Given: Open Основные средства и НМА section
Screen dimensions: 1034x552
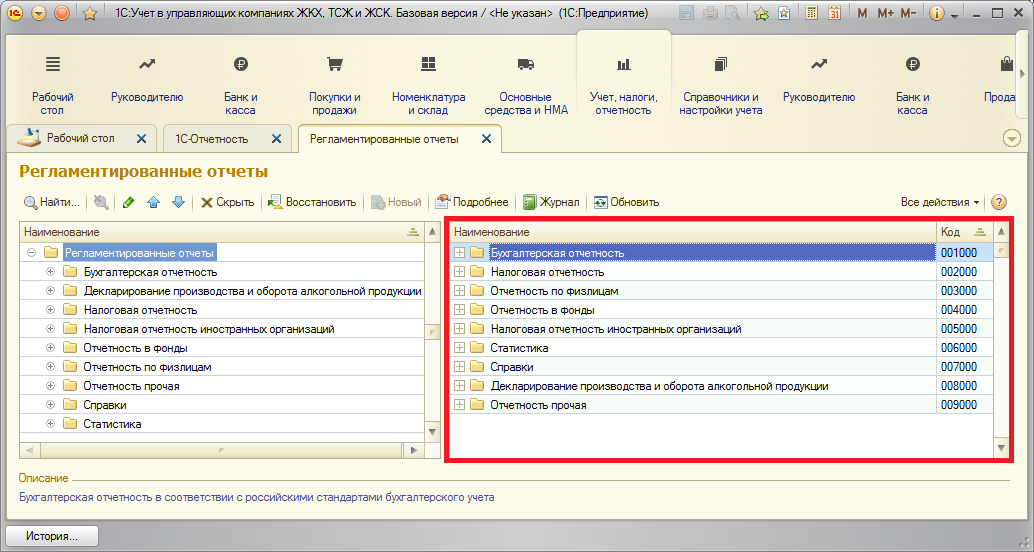Looking at the screenshot, I should (526, 84).
